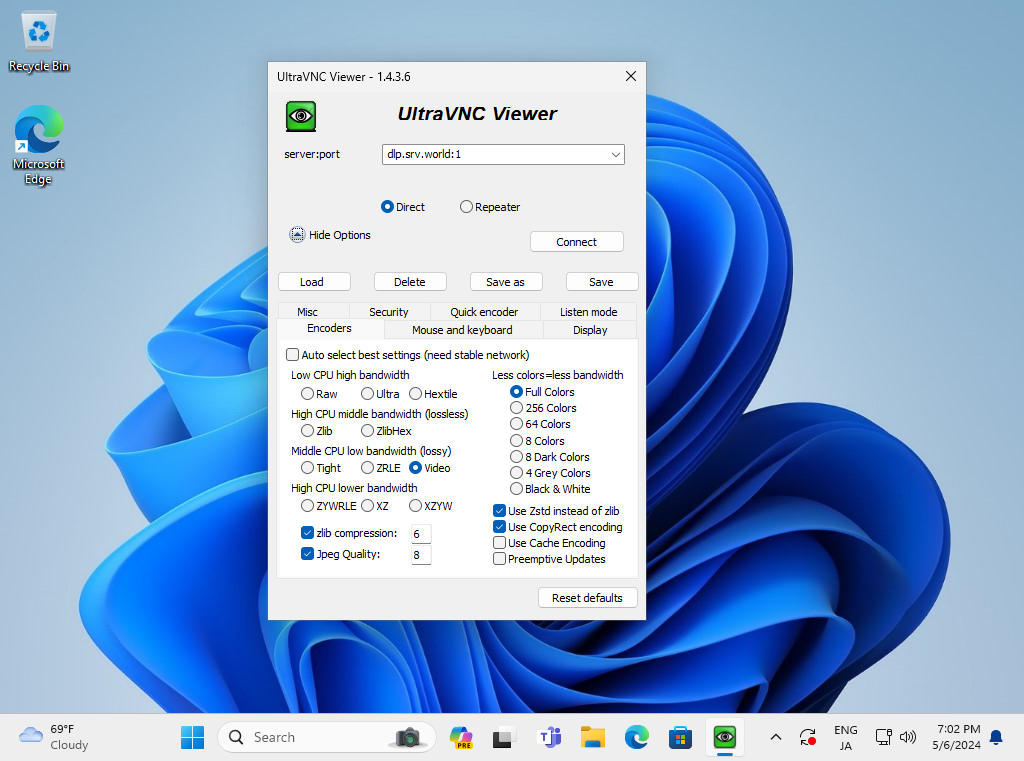Enable Auto select best settings checkbox
This screenshot has height=761, width=1024.
coord(293,355)
